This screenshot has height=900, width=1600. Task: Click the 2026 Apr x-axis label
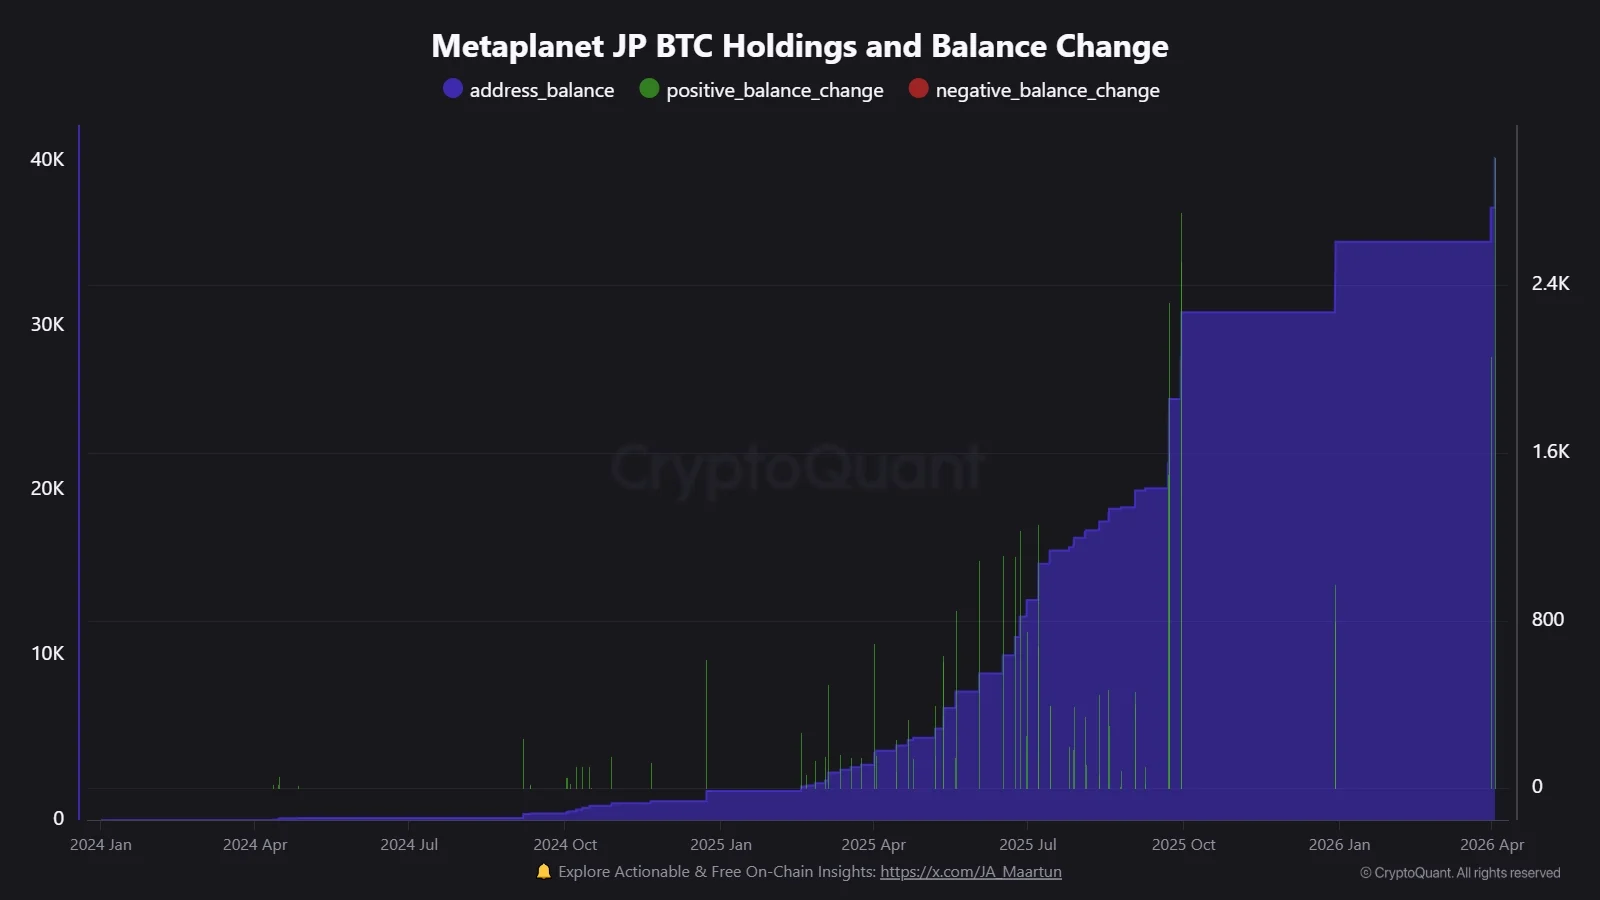1491,845
